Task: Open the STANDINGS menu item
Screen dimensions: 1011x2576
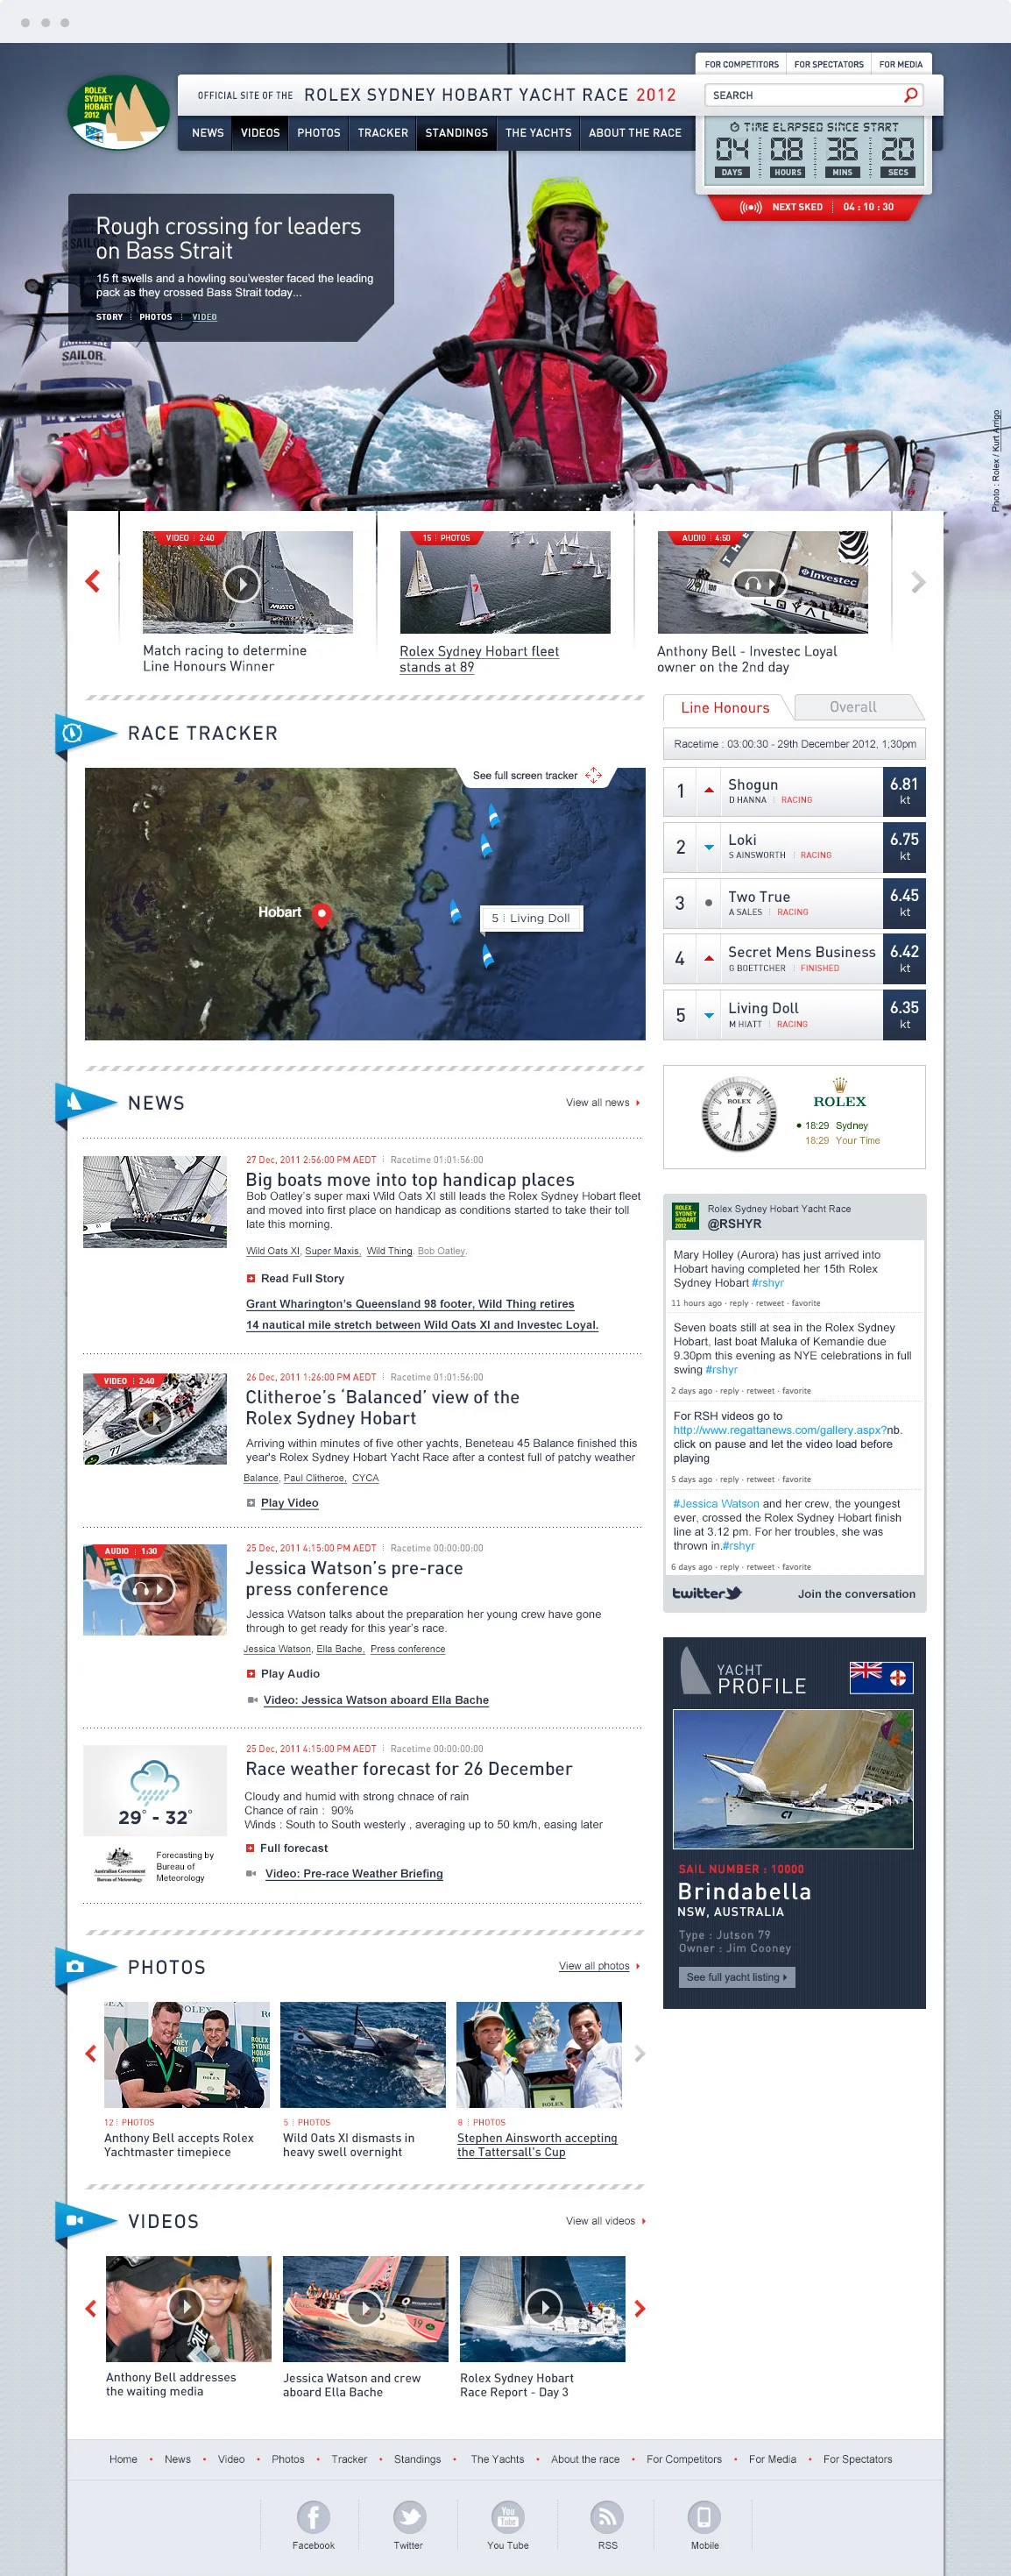Action: (x=456, y=133)
